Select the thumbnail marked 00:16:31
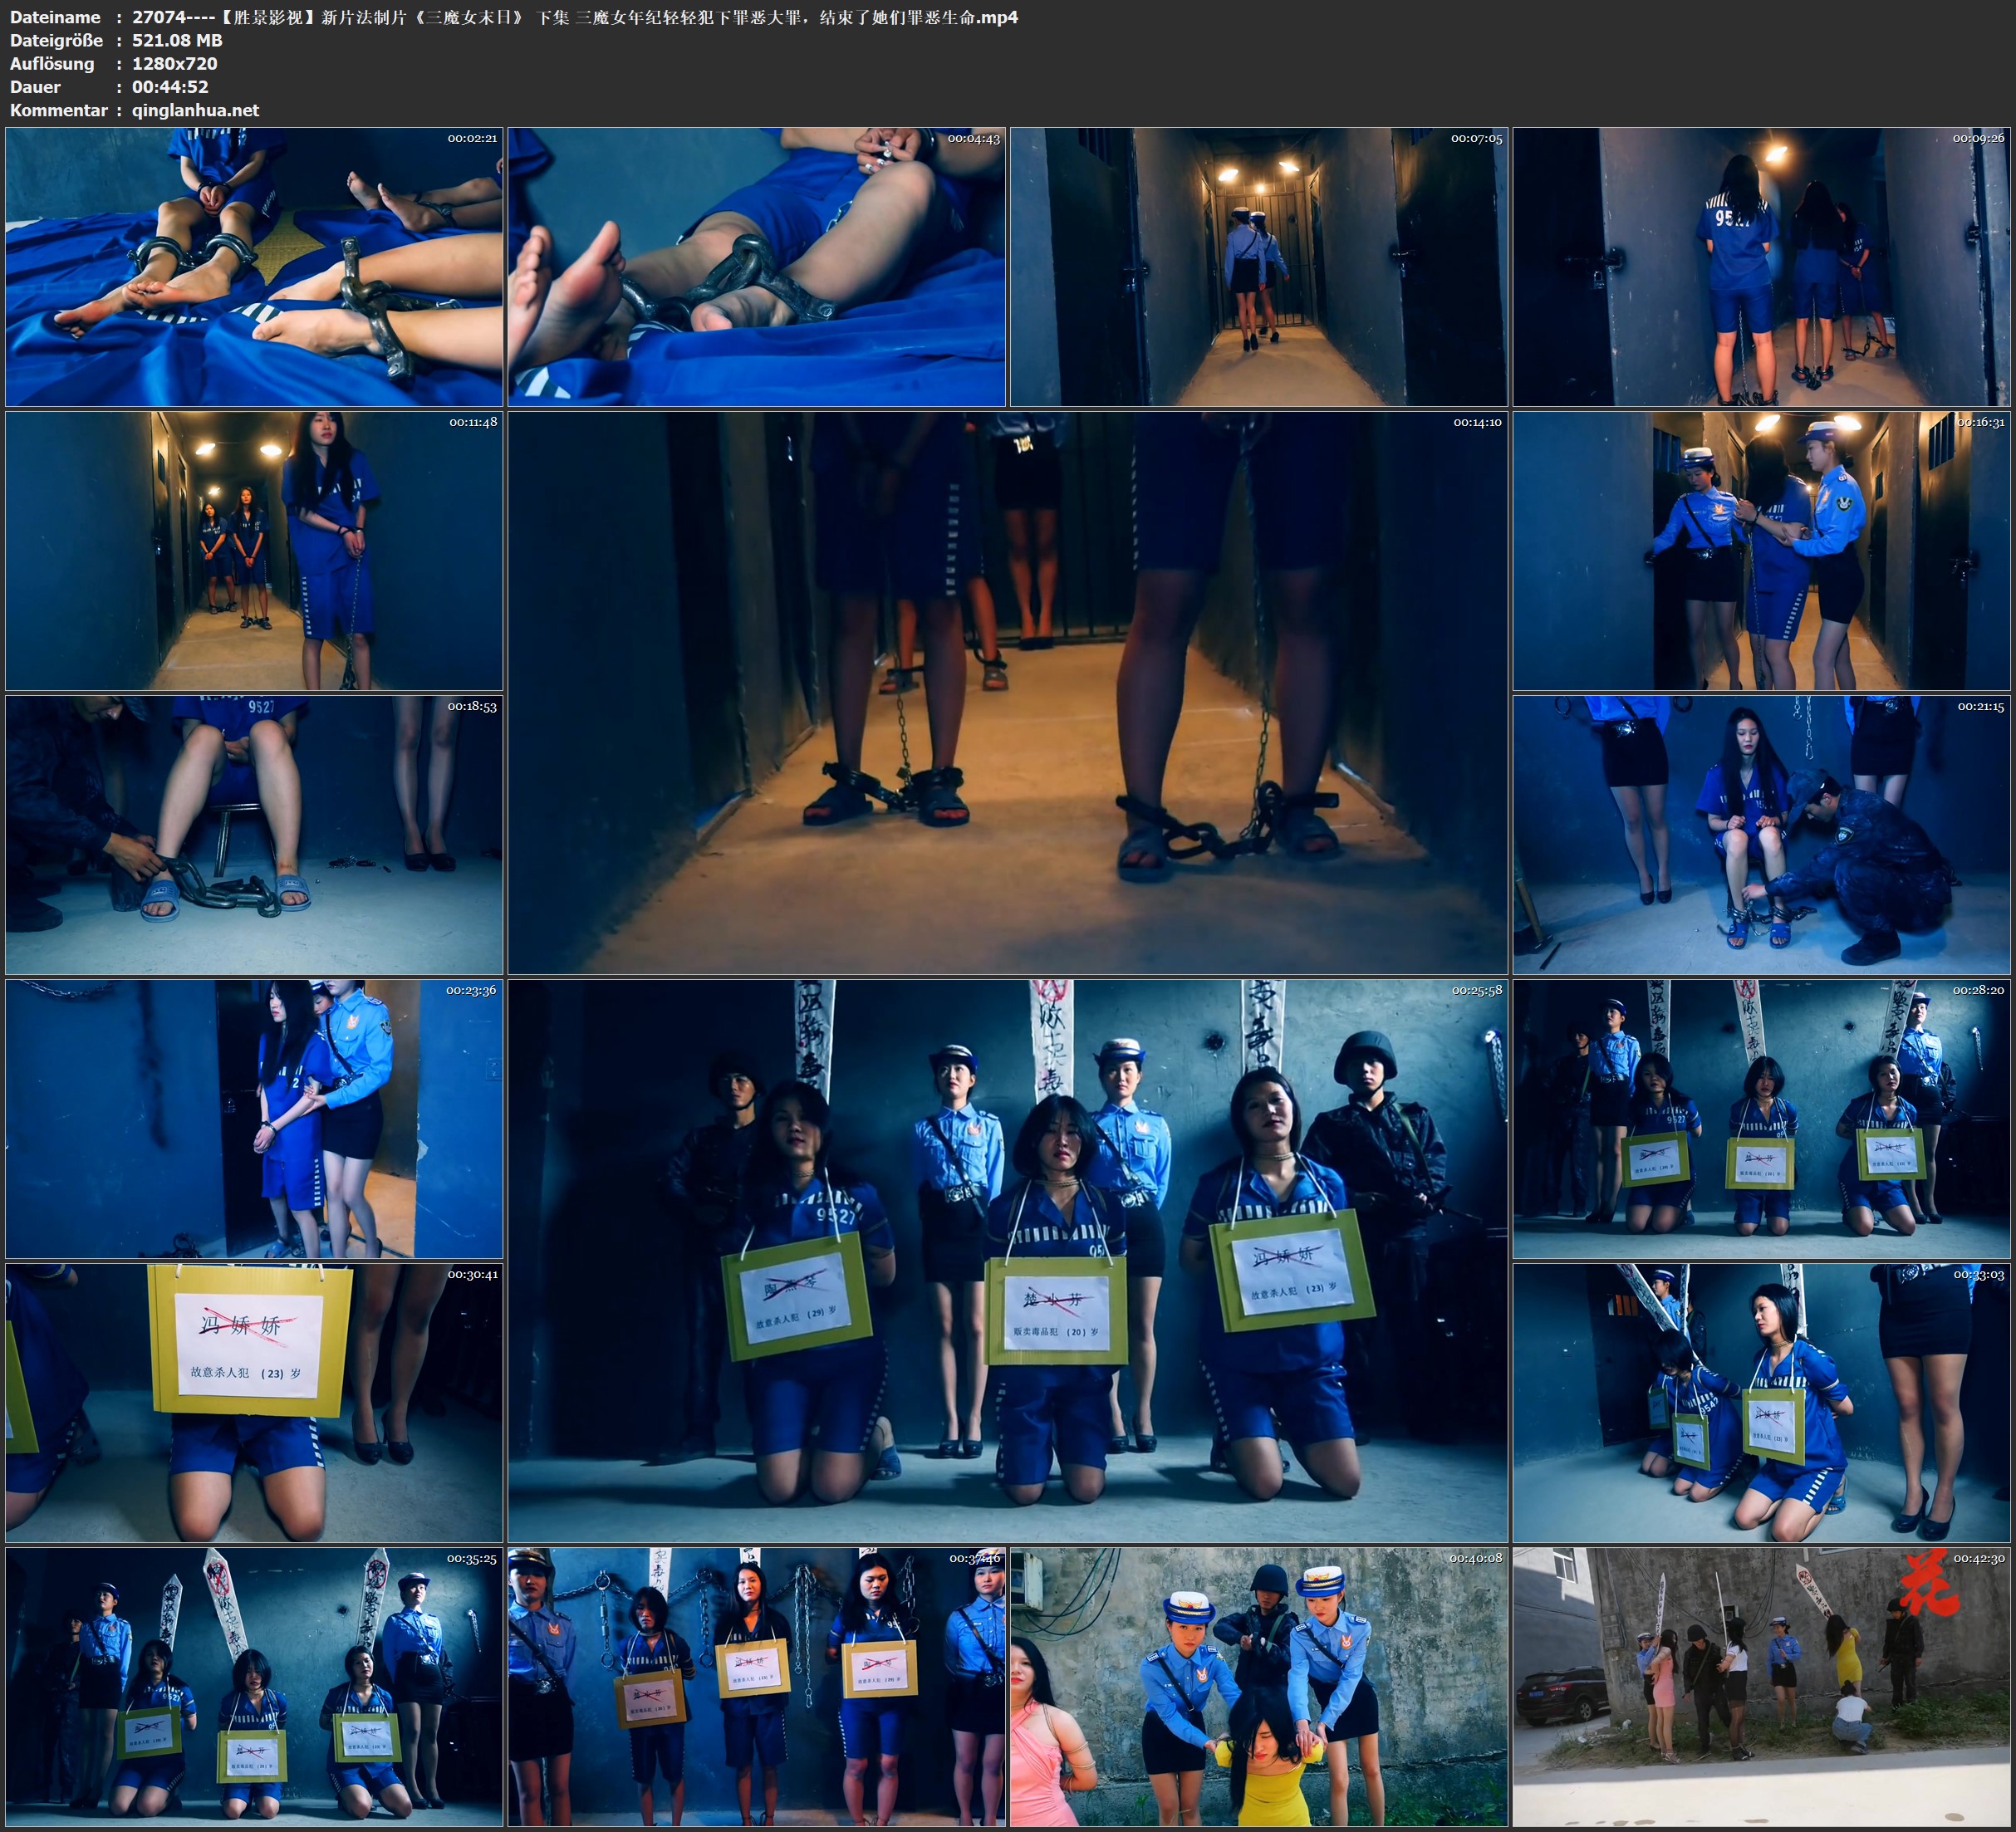This screenshot has width=2016, height=1832. 1761,550
